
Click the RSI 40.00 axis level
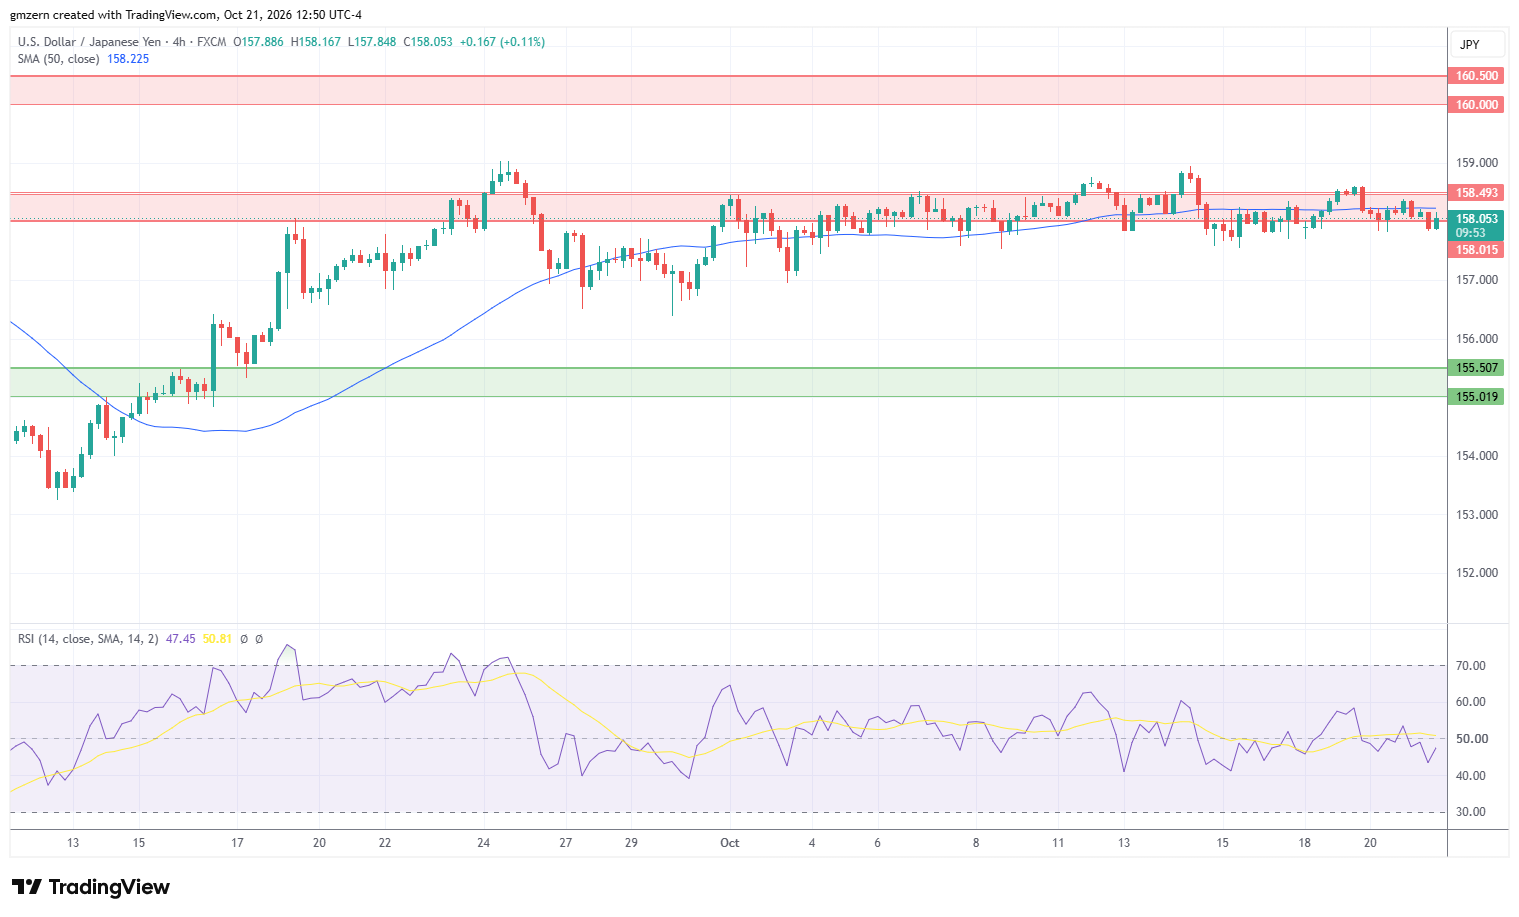coord(1470,776)
